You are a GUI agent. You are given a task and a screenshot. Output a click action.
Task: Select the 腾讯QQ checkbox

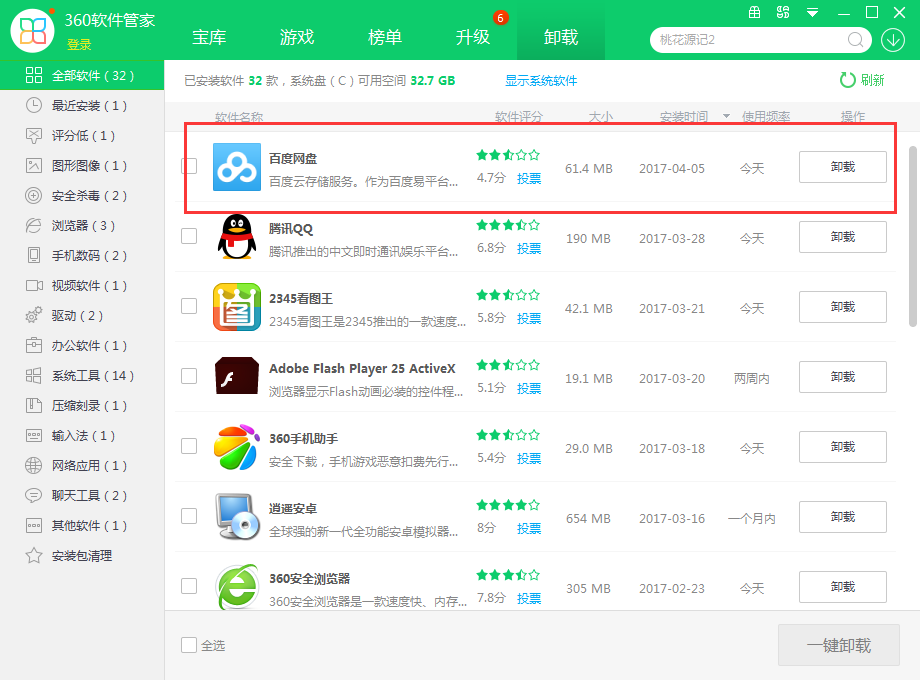coord(188,237)
